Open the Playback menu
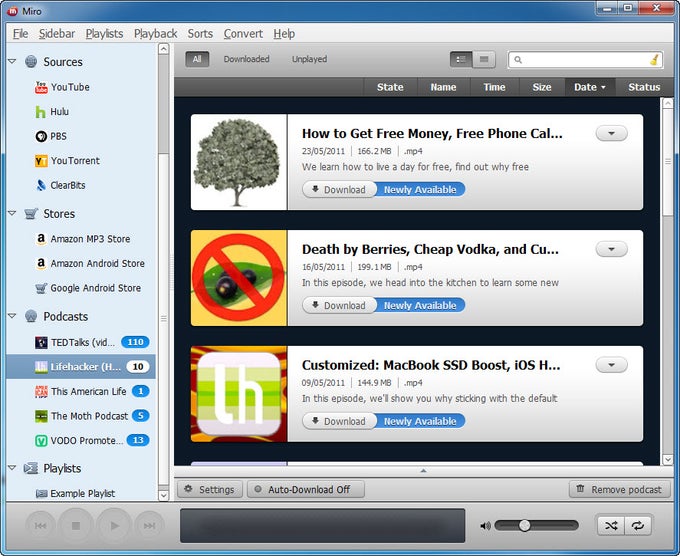Image resolution: width=680 pixels, height=556 pixels. (155, 33)
